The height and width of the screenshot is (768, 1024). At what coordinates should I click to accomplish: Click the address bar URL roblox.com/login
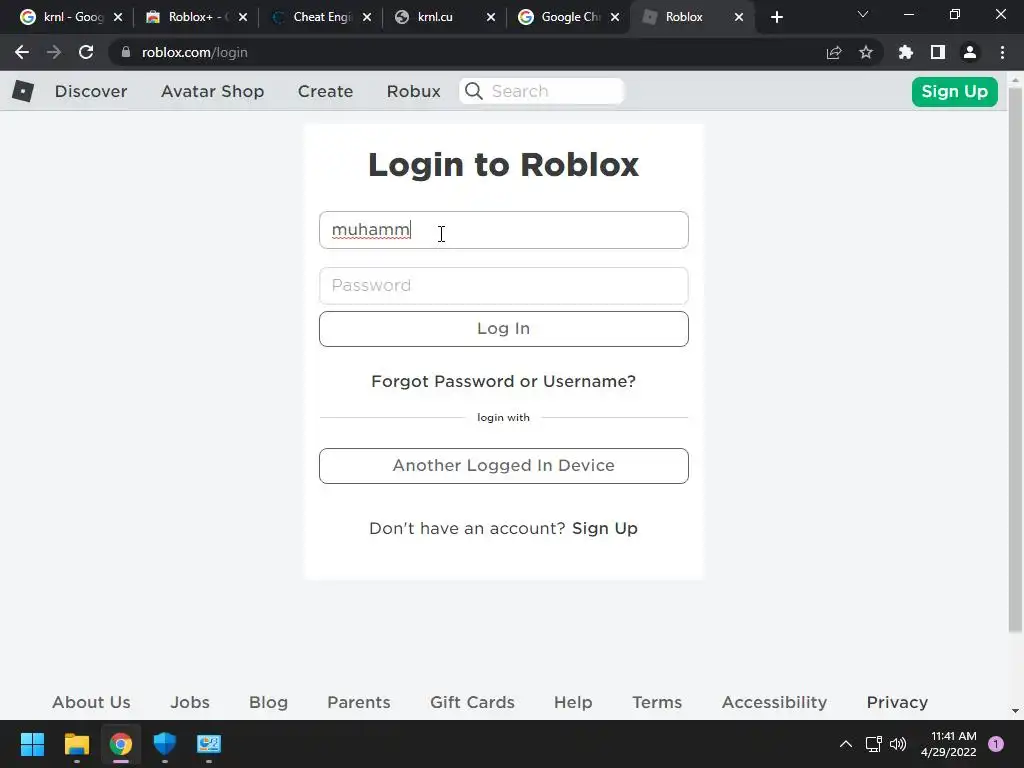195,52
